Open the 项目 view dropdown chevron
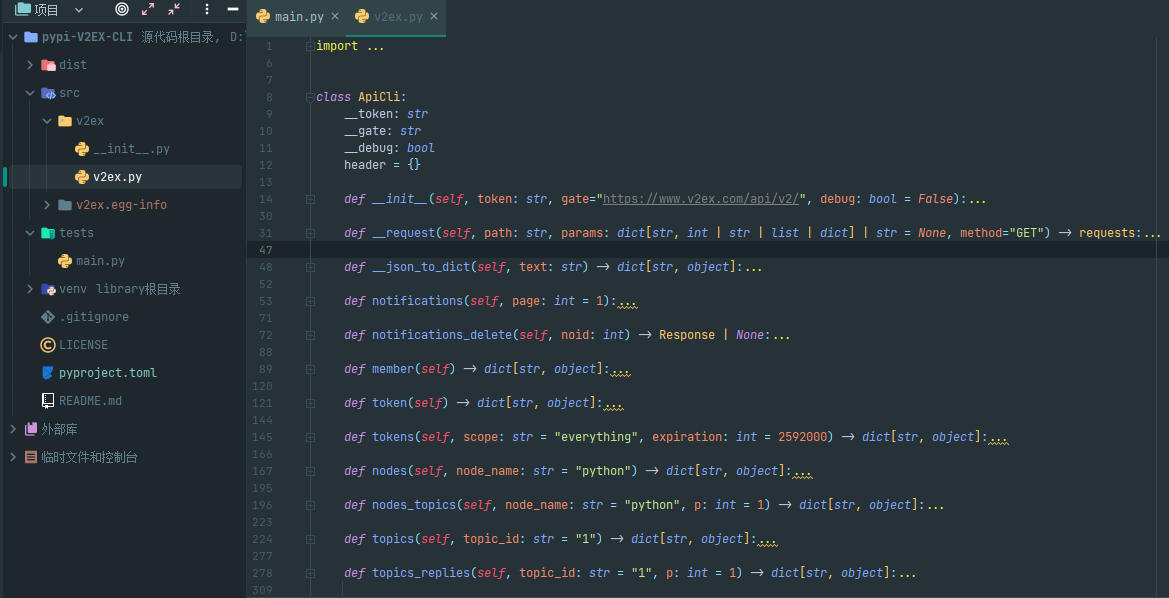Viewport: 1169px width, 598px height. pyautogui.click(x=79, y=10)
